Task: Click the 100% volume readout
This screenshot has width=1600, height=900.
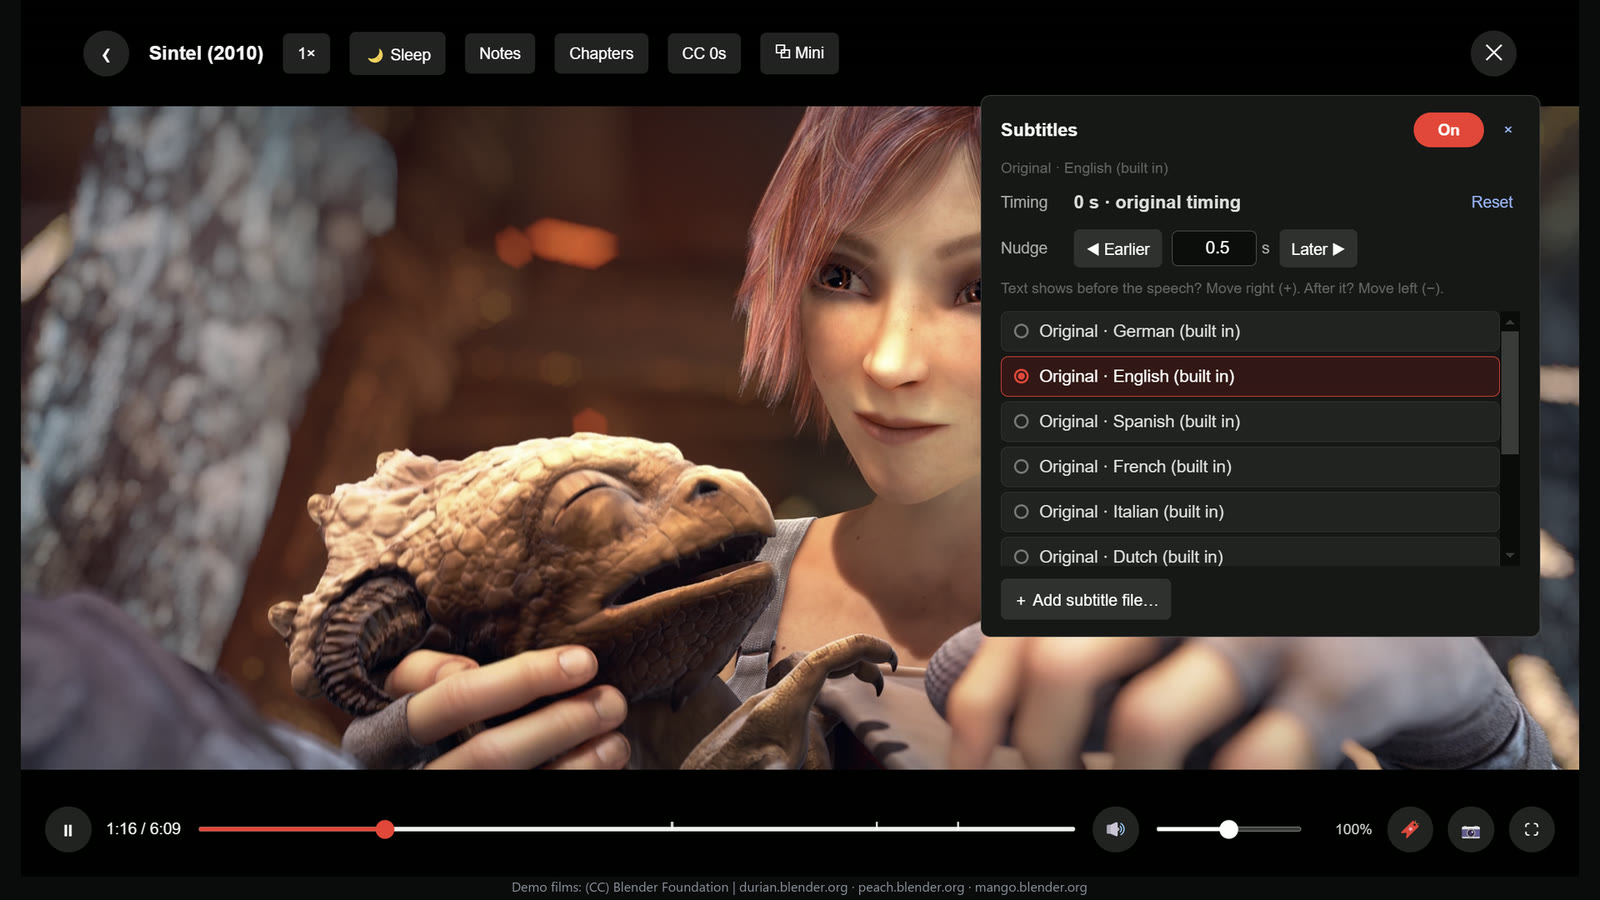Action: coord(1353,829)
